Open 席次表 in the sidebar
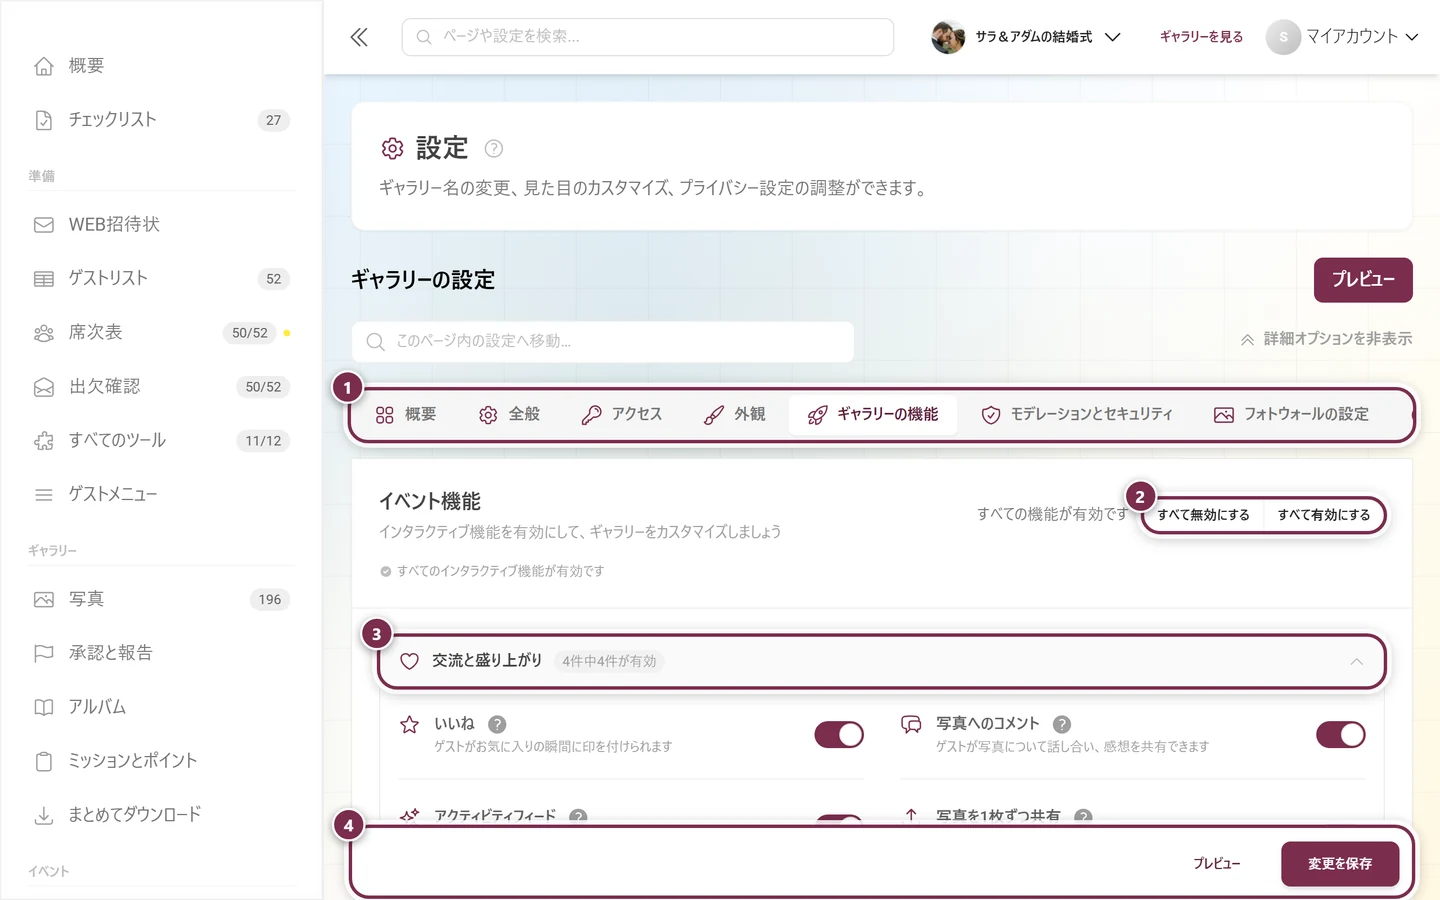1440x900 pixels. pyautogui.click(x=161, y=333)
